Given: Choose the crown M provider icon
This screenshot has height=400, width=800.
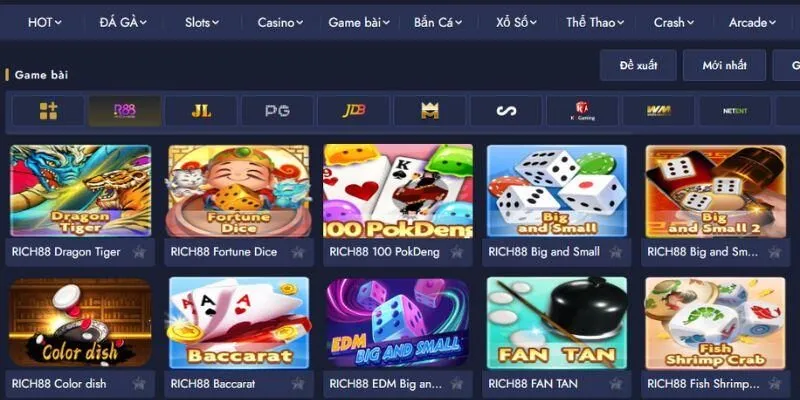Looking at the screenshot, I should click(x=430, y=111).
